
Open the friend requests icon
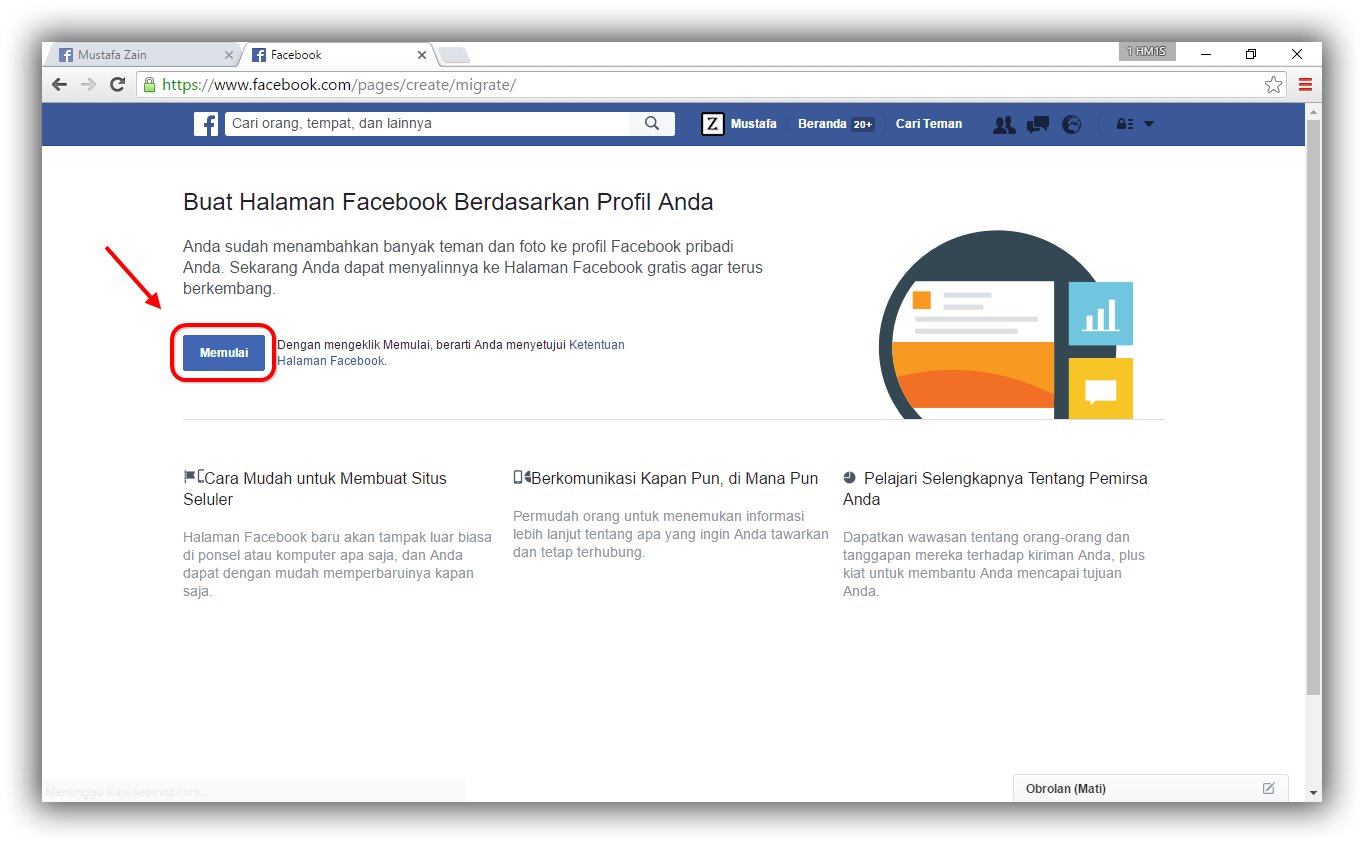click(x=1004, y=124)
